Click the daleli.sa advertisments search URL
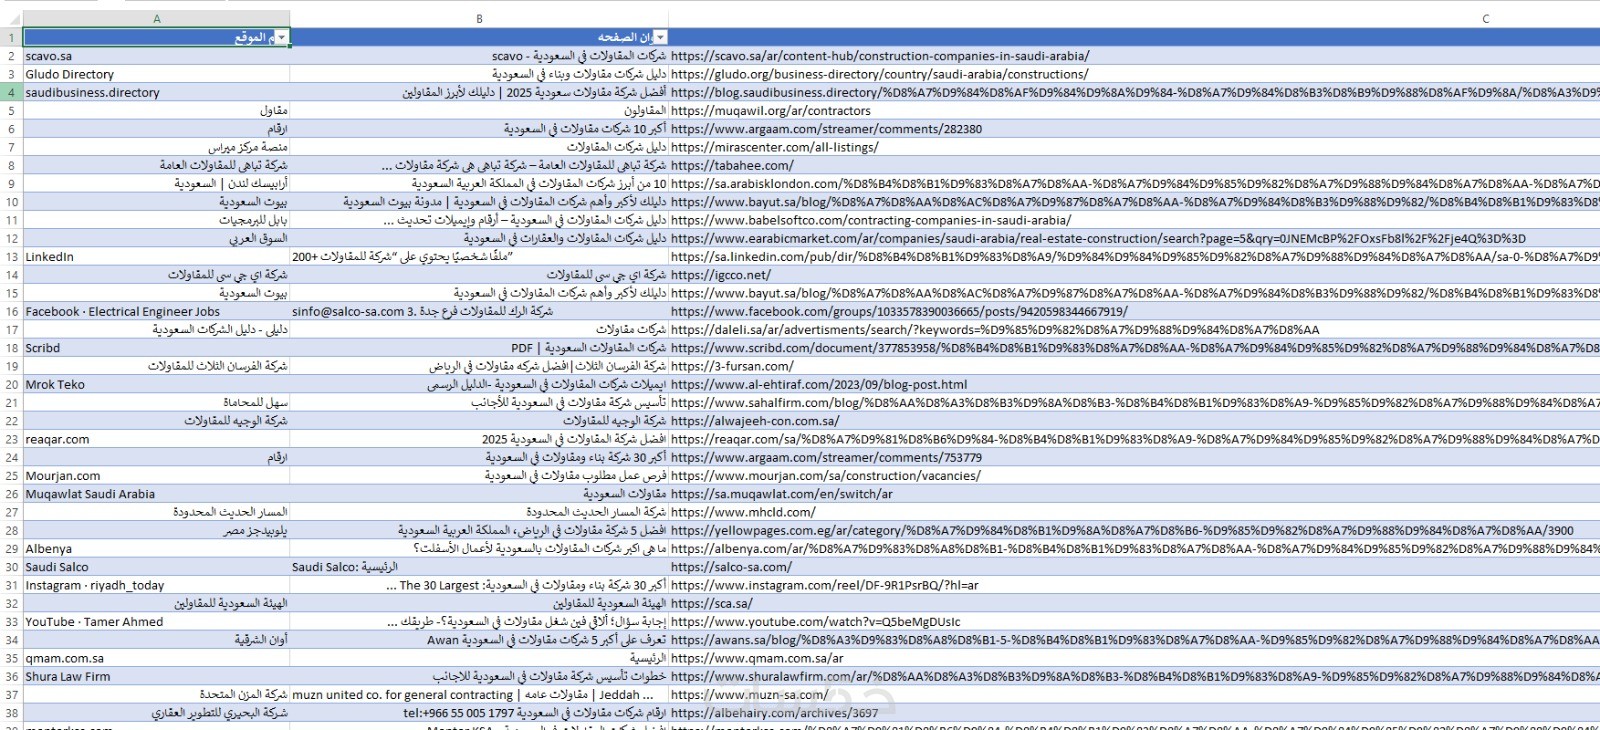The height and width of the screenshot is (730, 1600). (x=995, y=330)
